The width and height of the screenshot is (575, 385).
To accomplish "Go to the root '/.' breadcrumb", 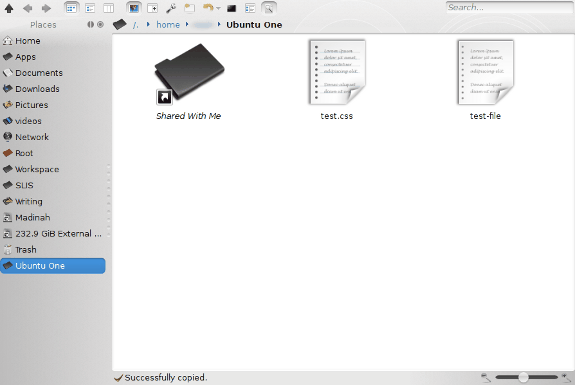I will [x=135, y=25].
